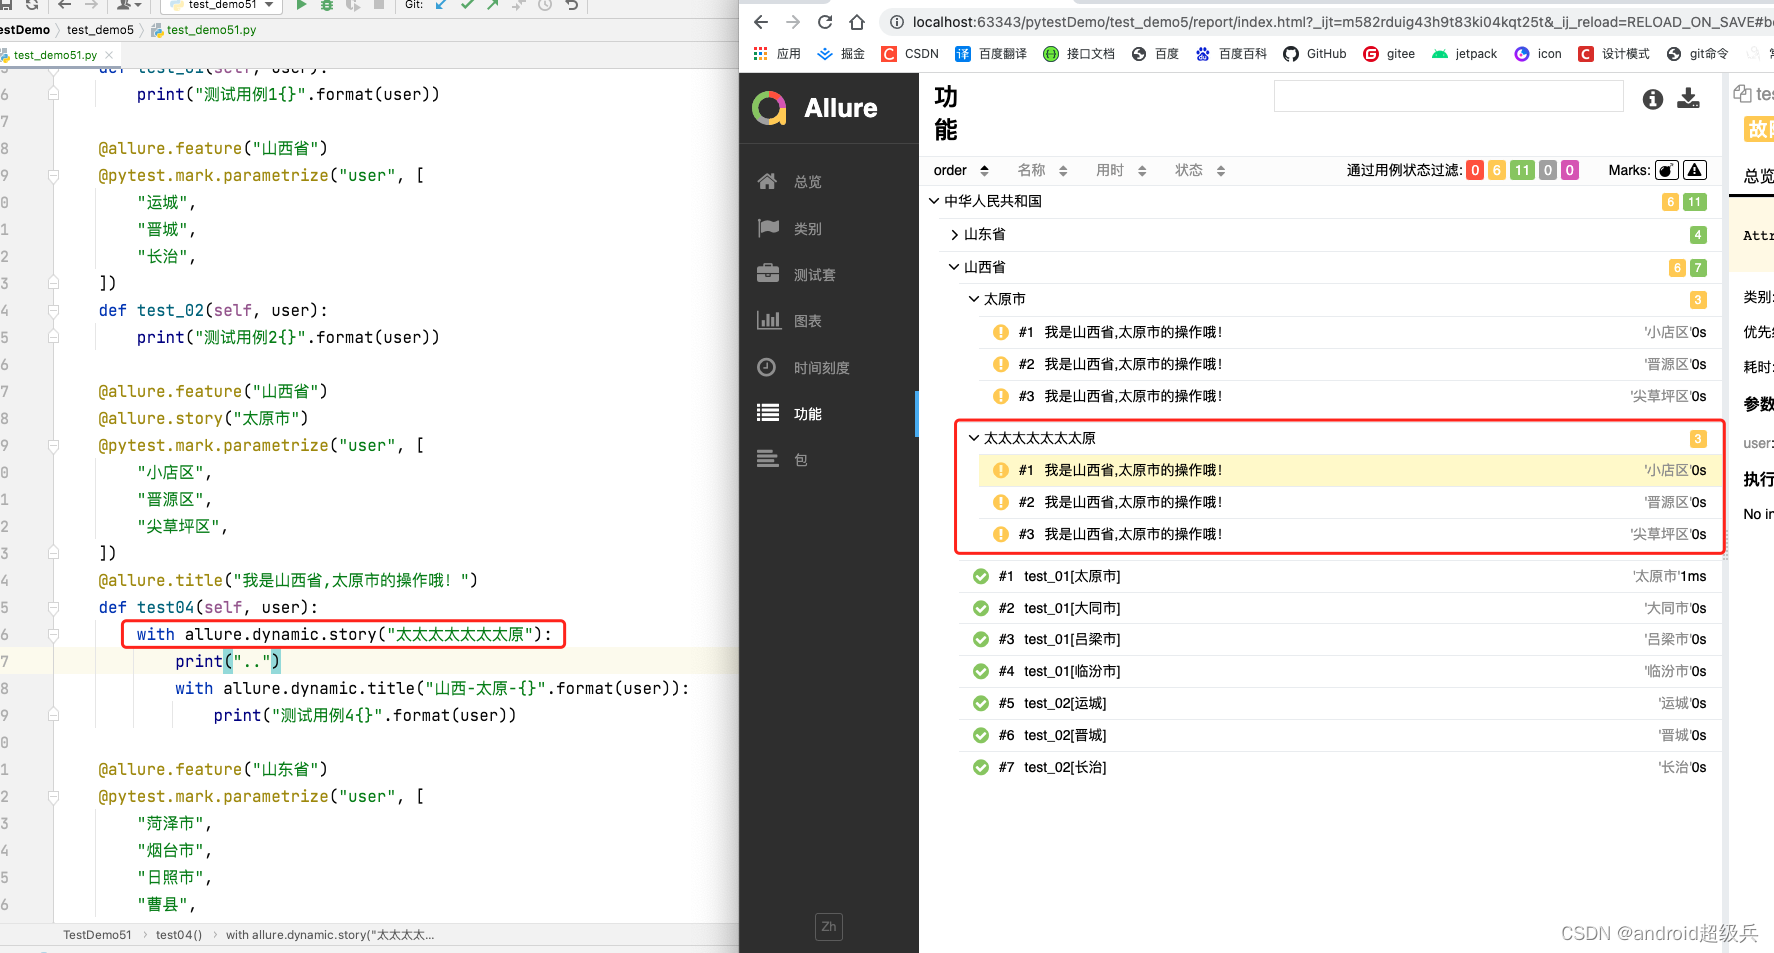Click the Allure logo
Viewport: 1774px width, 953px height.
[815, 108]
